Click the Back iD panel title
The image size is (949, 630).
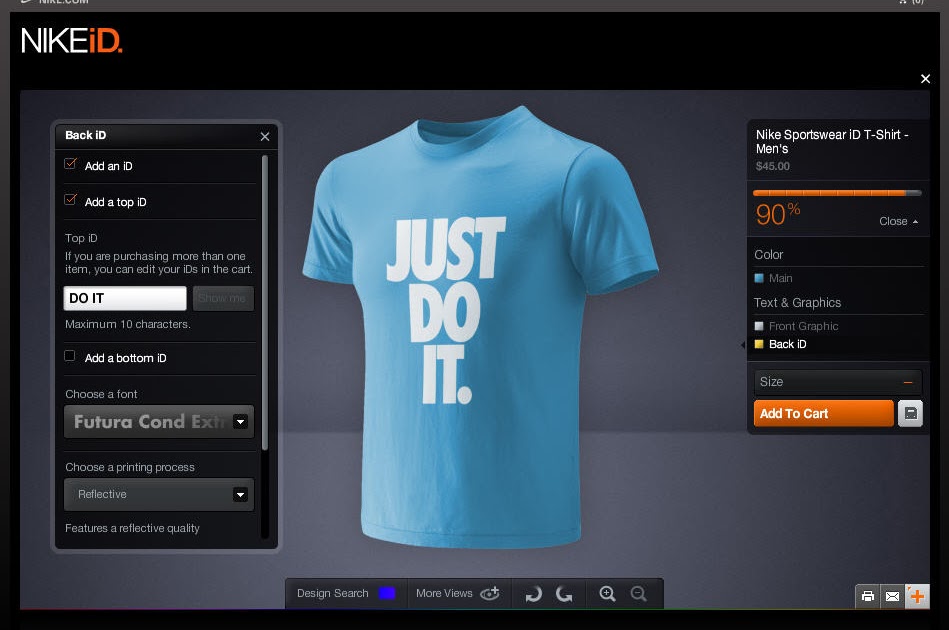click(85, 135)
